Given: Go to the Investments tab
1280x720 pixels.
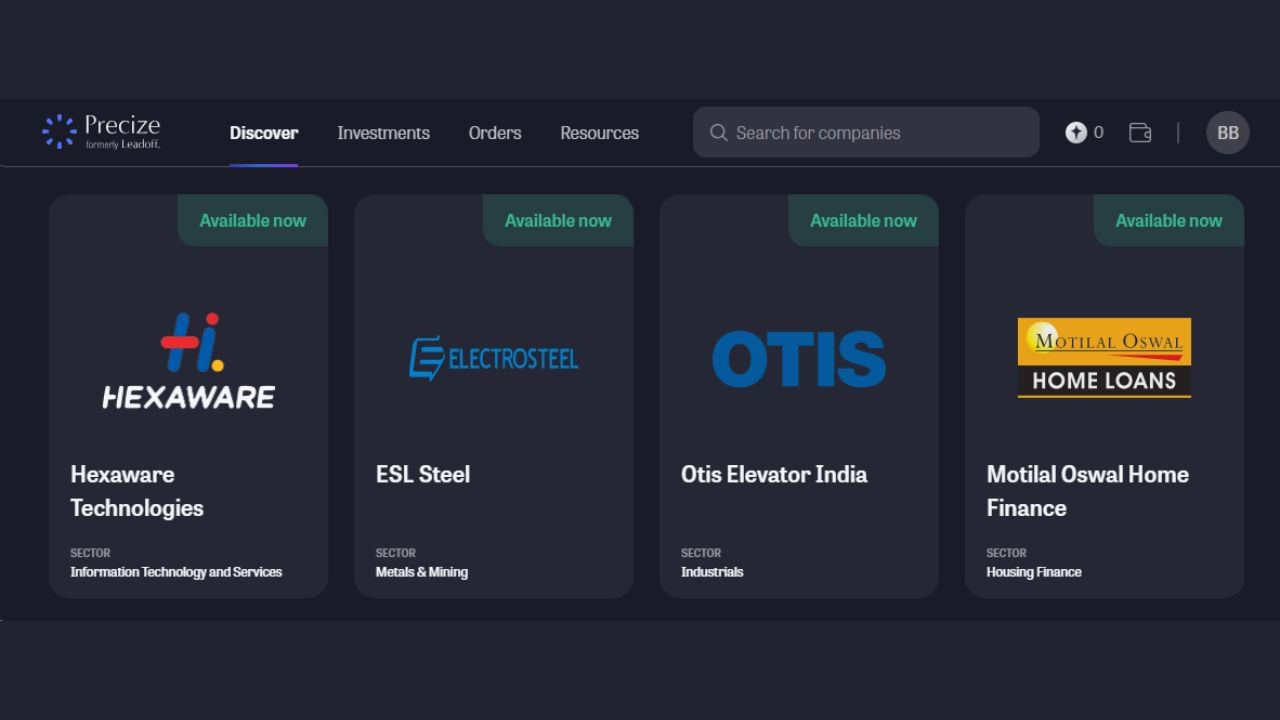Looking at the screenshot, I should pos(383,133).
